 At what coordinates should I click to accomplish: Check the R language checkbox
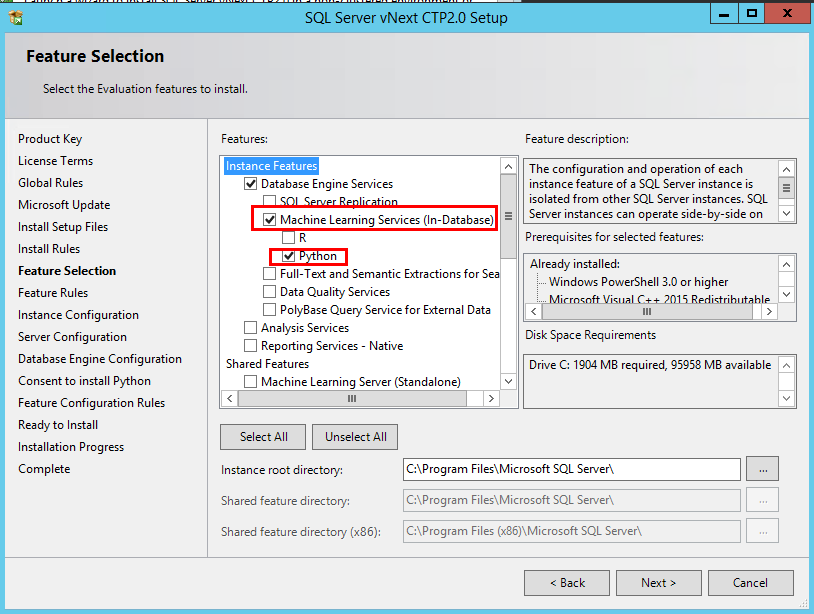(288, 238)
